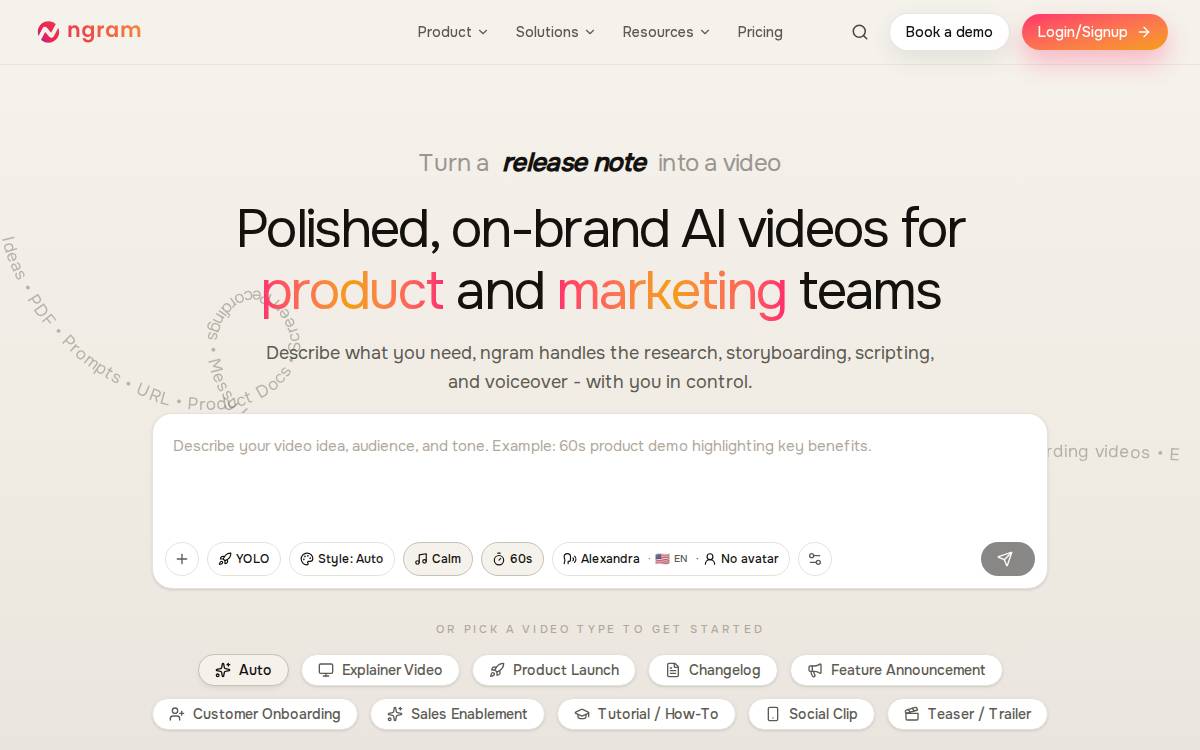
Task: Focus the video idea description field
Action: pyautogui.click(x=600, y=475)
